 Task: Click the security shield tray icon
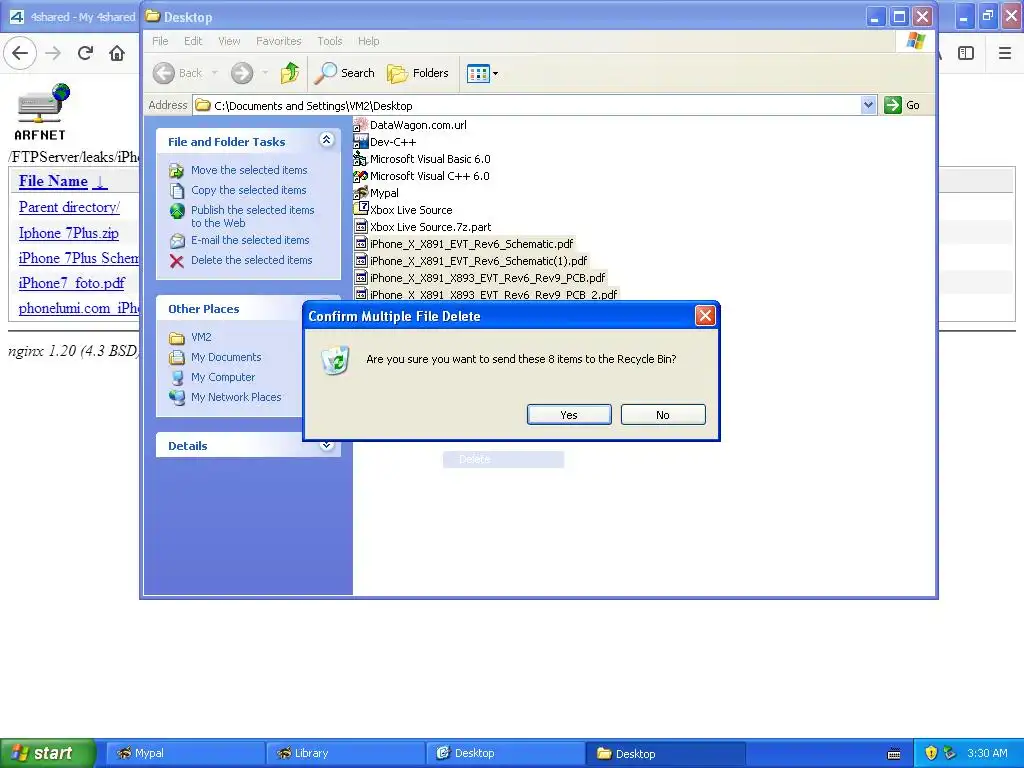[931, 753]
